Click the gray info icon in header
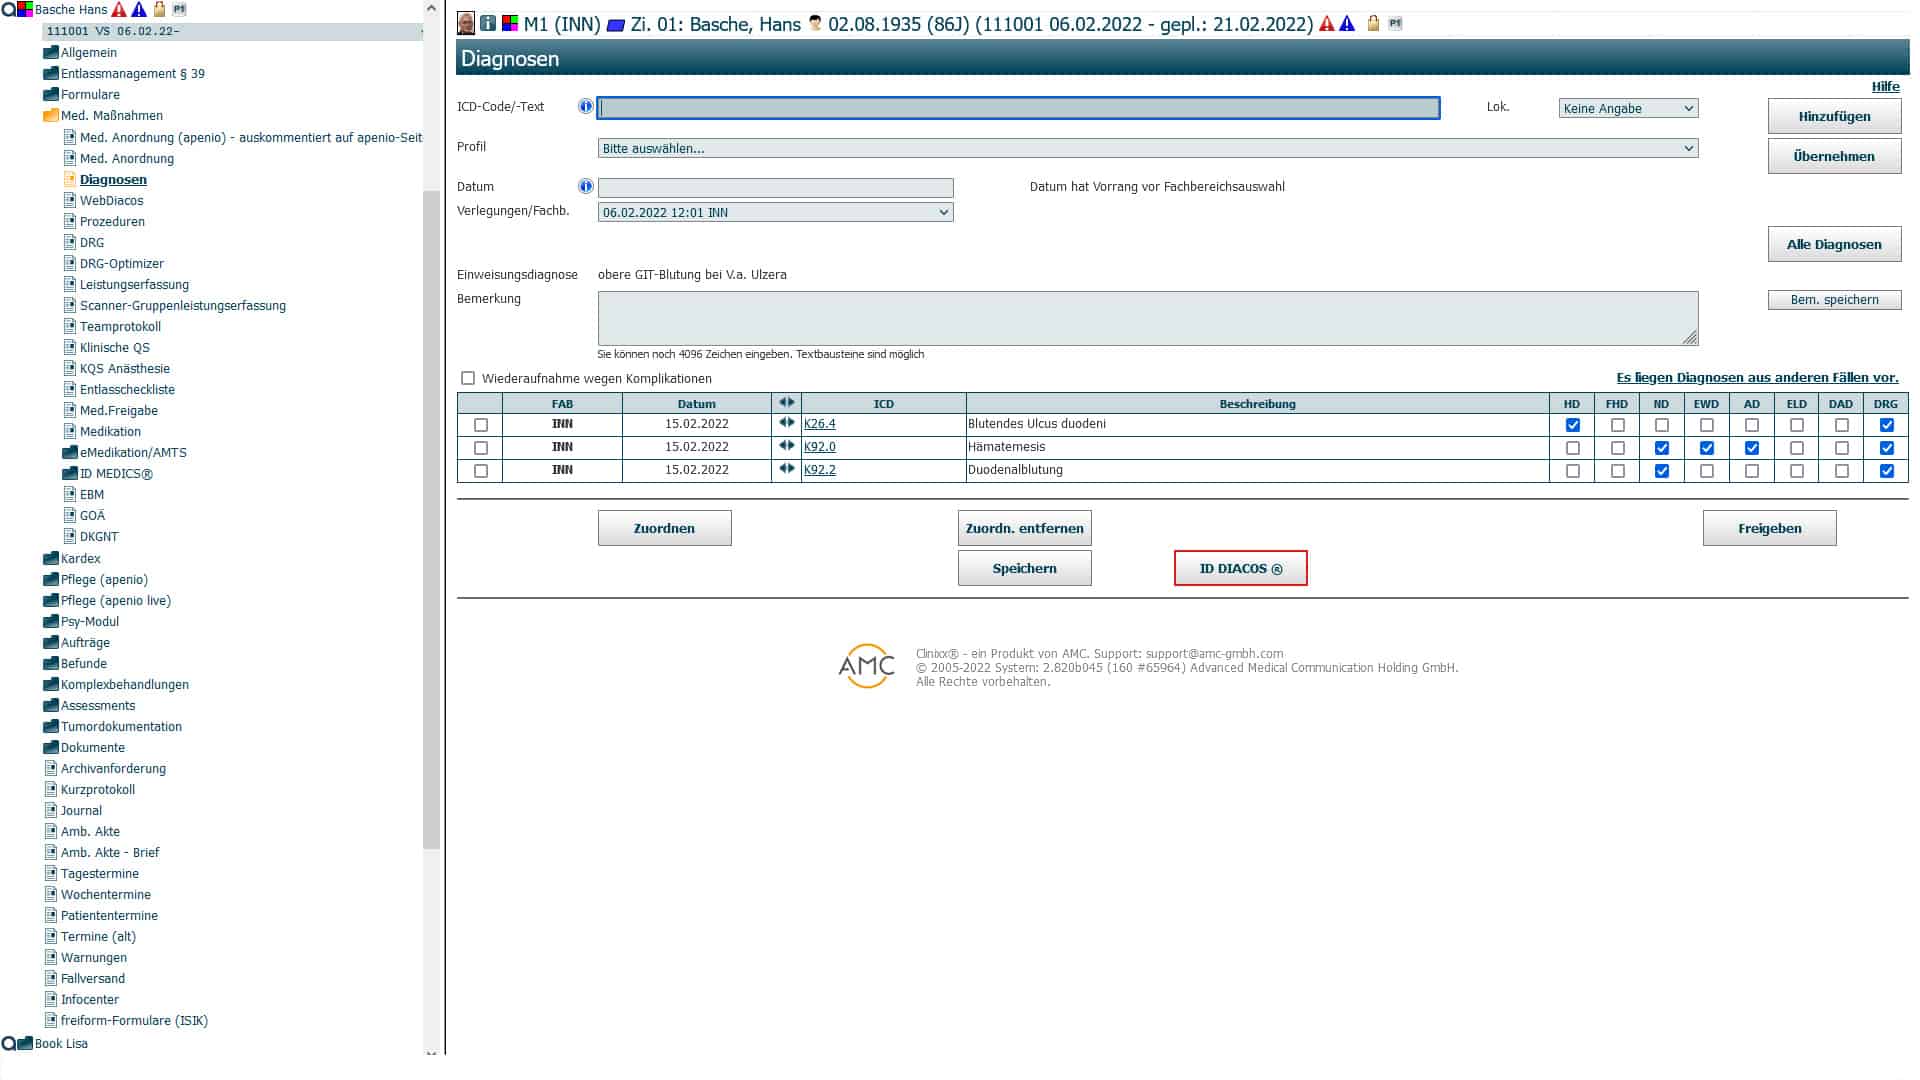 pos(488,23)
